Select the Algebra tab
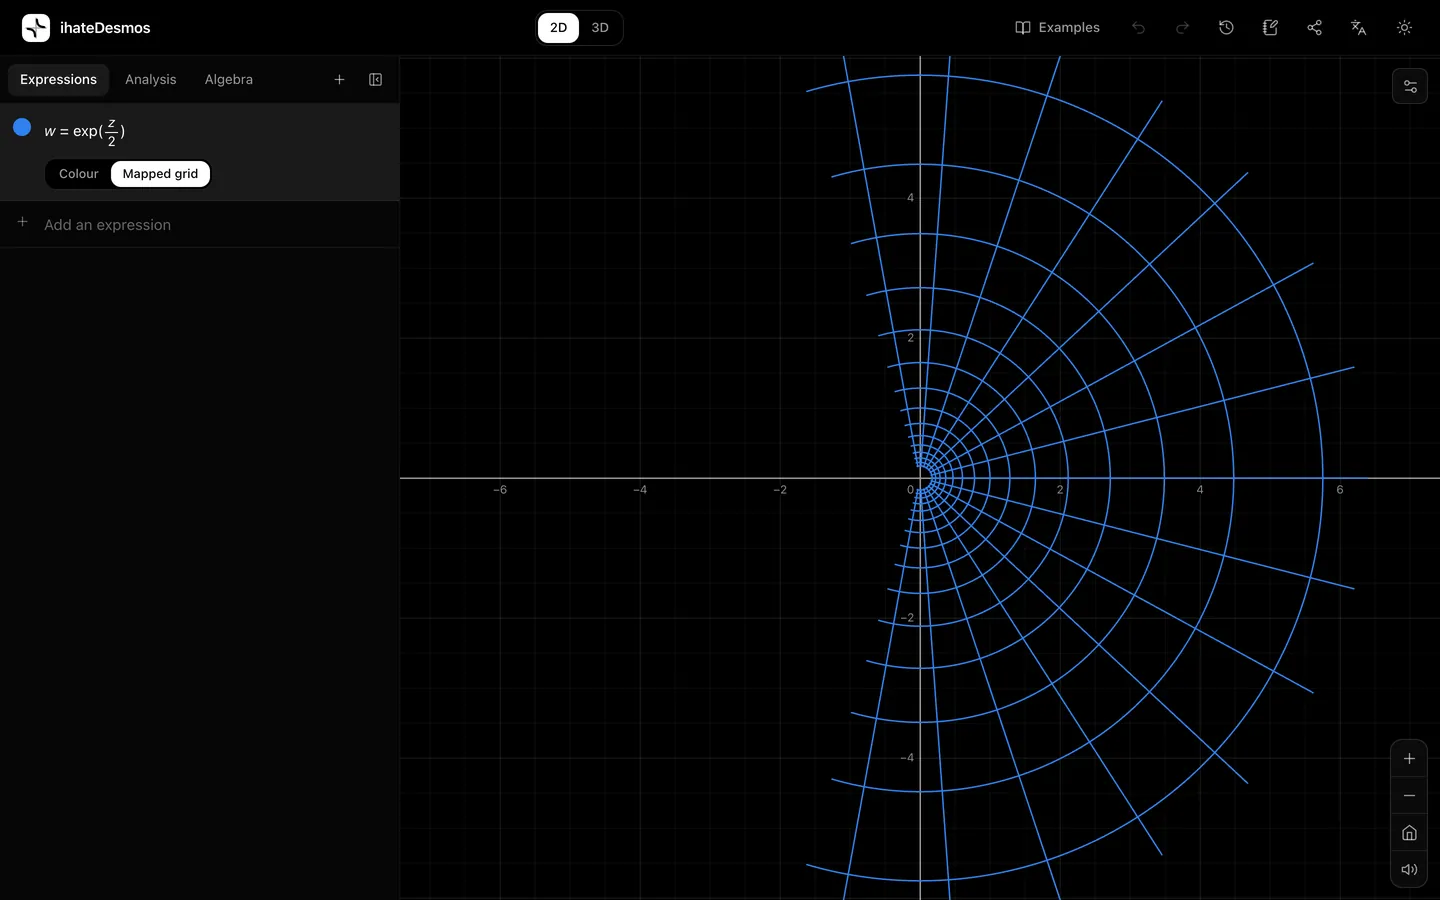 tap(229, 80)
